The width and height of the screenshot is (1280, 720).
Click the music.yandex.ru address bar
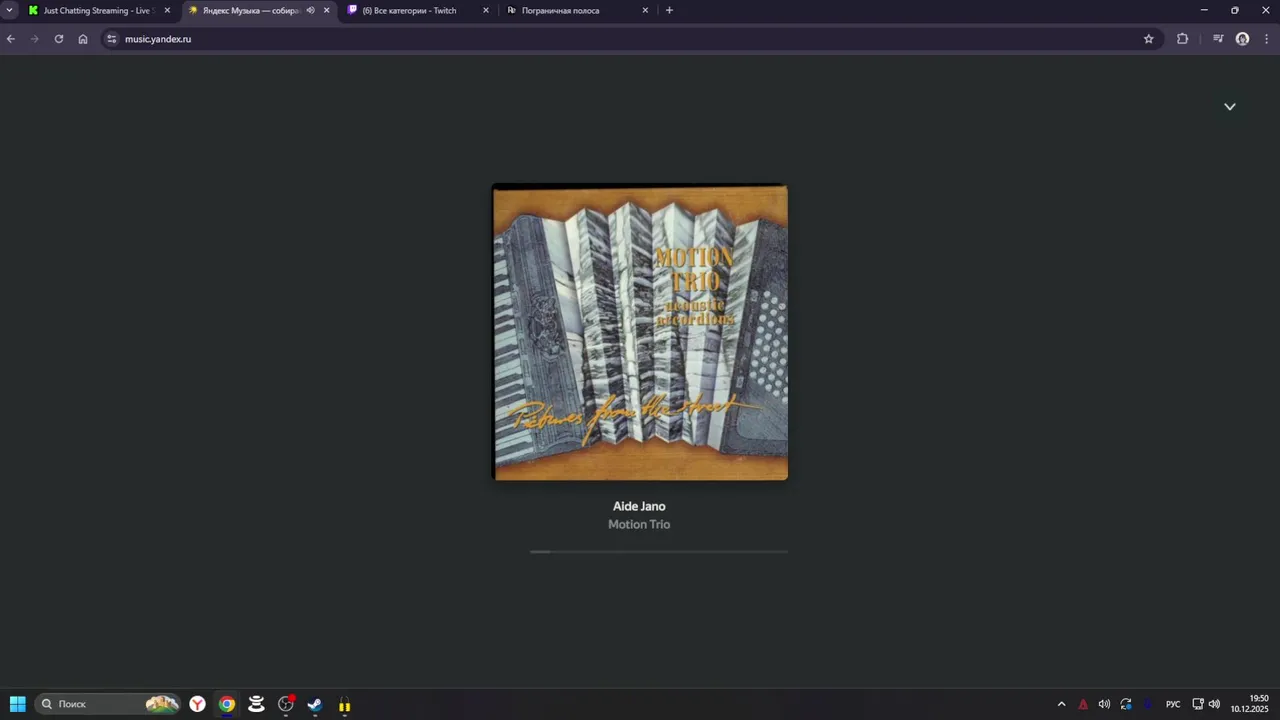coord(630,39)
